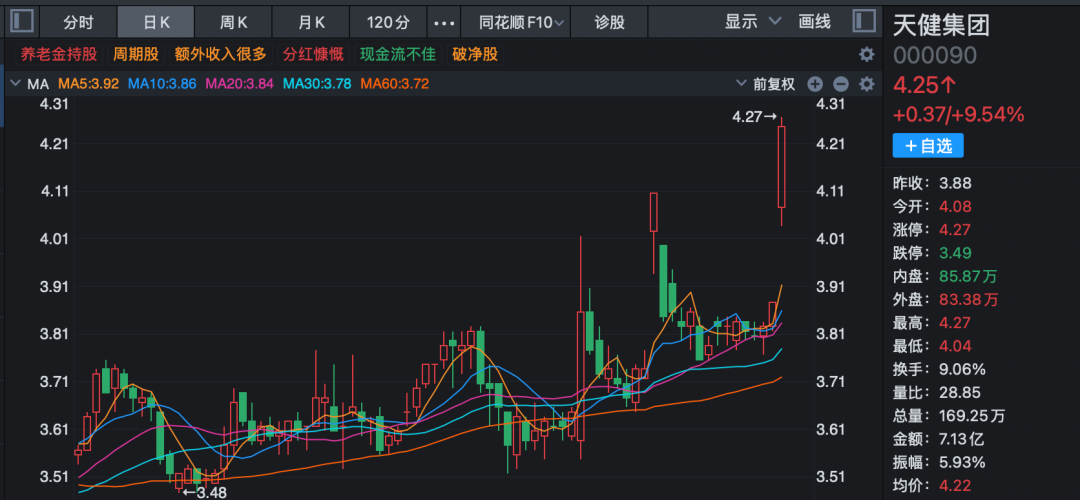Viewport: 1080px width, 500px height.
Task: Open chart settings gear beside 前复权
Action: (x=866, y=84)
